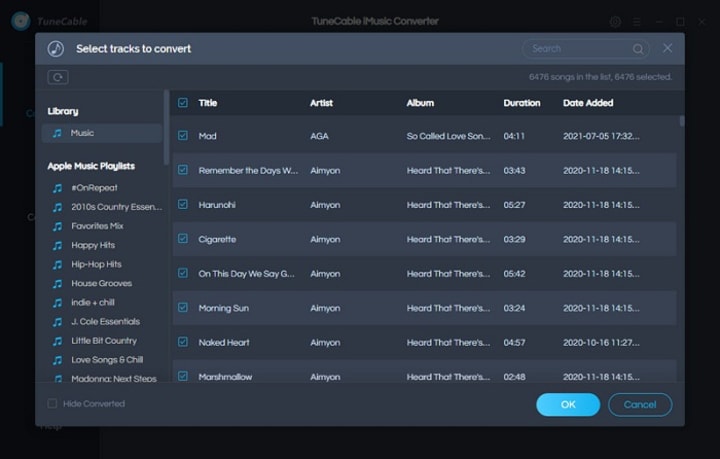Click note icon beside 2010s Country Essentials
The width and height of the screenshot is (720, 459).
pyautogui.click(x=57, y=207)
